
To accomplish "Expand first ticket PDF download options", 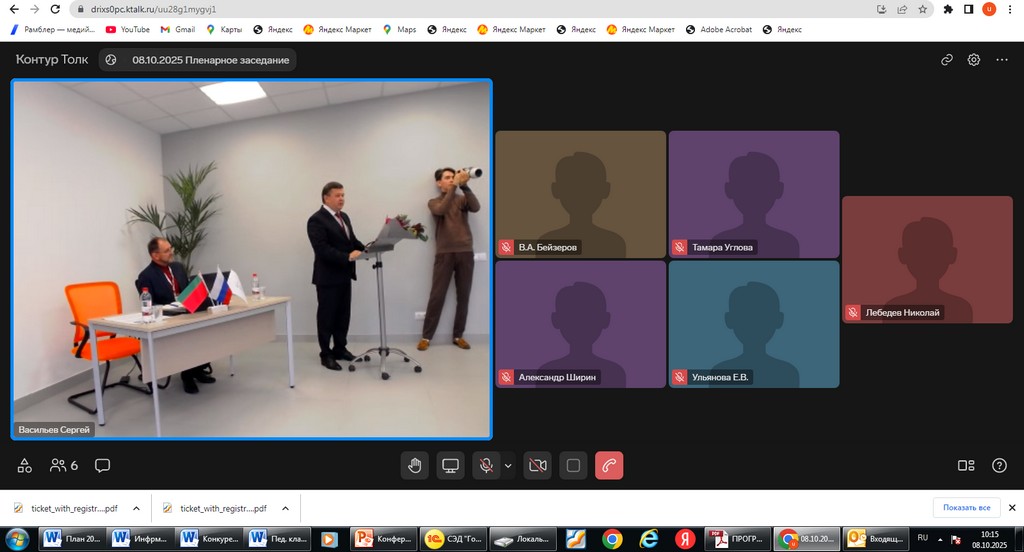I will tap(135, 508).
